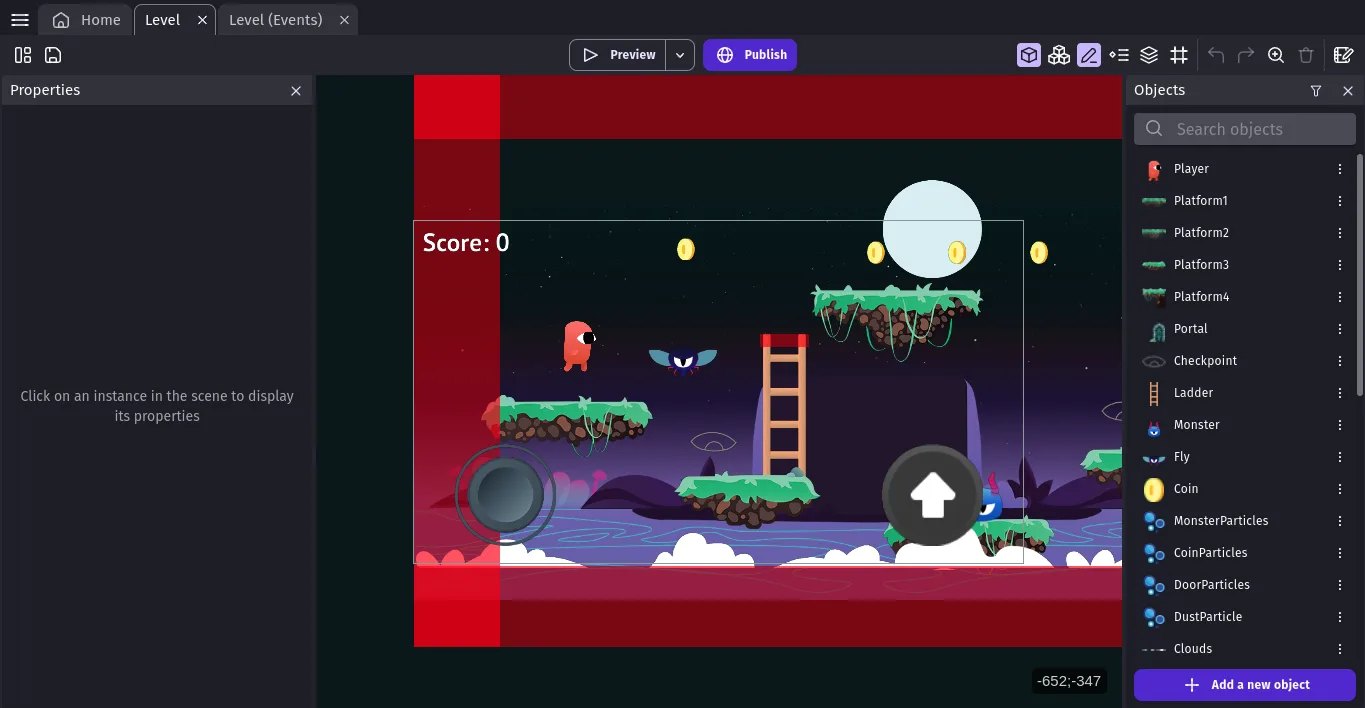Save the project with the save icon

click(x=53, y=55)
